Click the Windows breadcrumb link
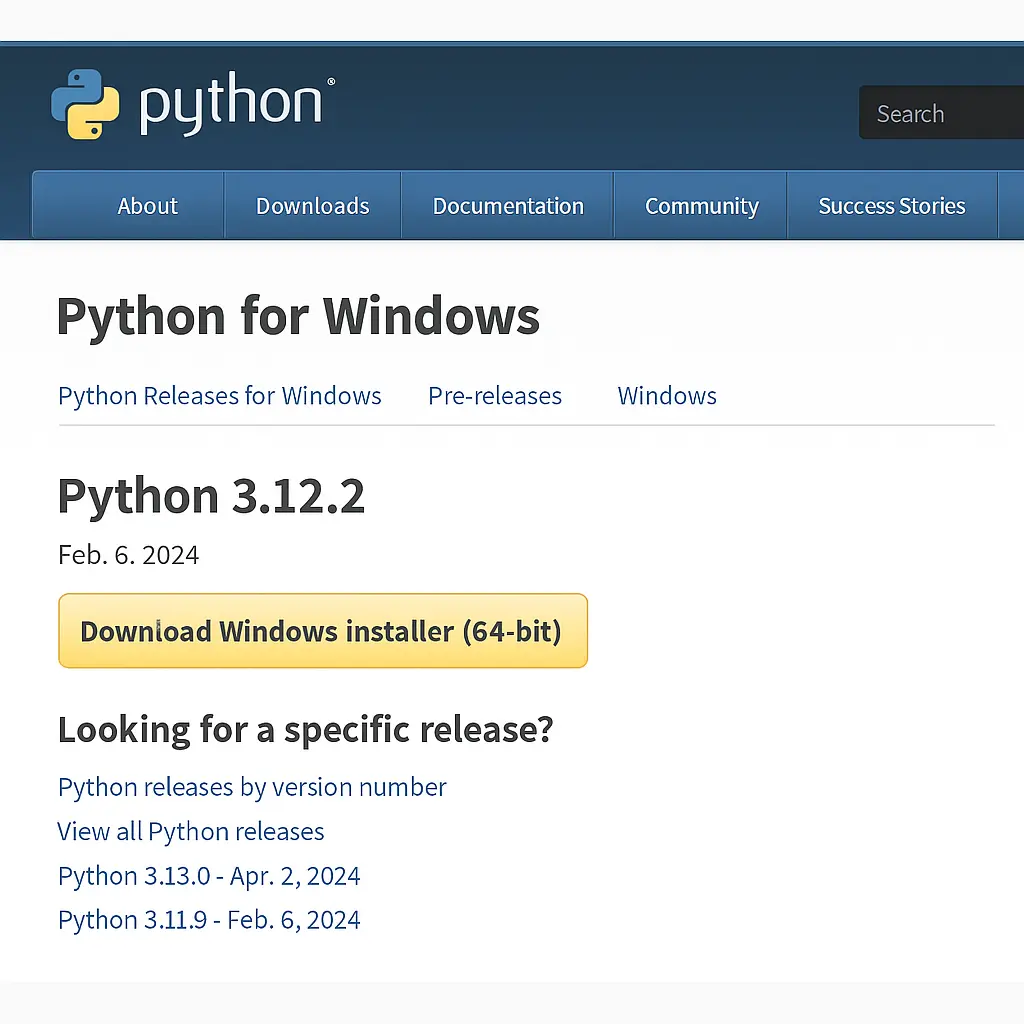Image resolution: width=1024 pixels, height=1024 pixels. tap(667, 396)
